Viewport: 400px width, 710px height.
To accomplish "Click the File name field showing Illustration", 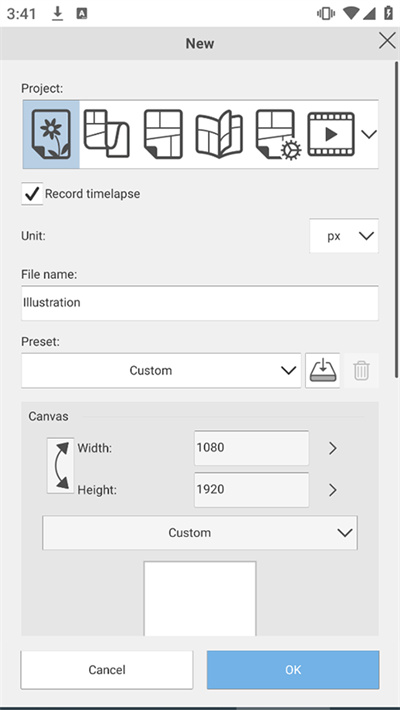I will [200, 303].
